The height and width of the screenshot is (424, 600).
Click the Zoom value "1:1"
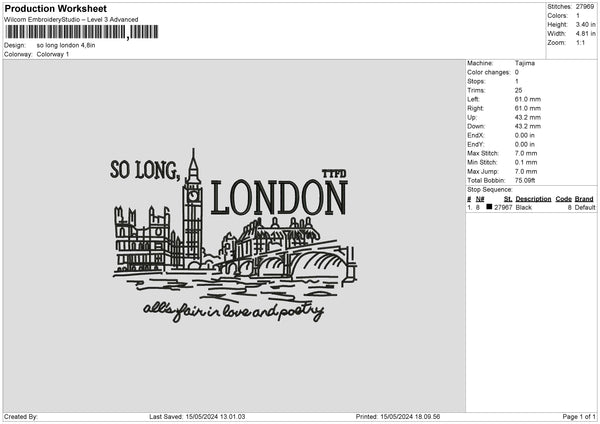[x=580, y=42]
